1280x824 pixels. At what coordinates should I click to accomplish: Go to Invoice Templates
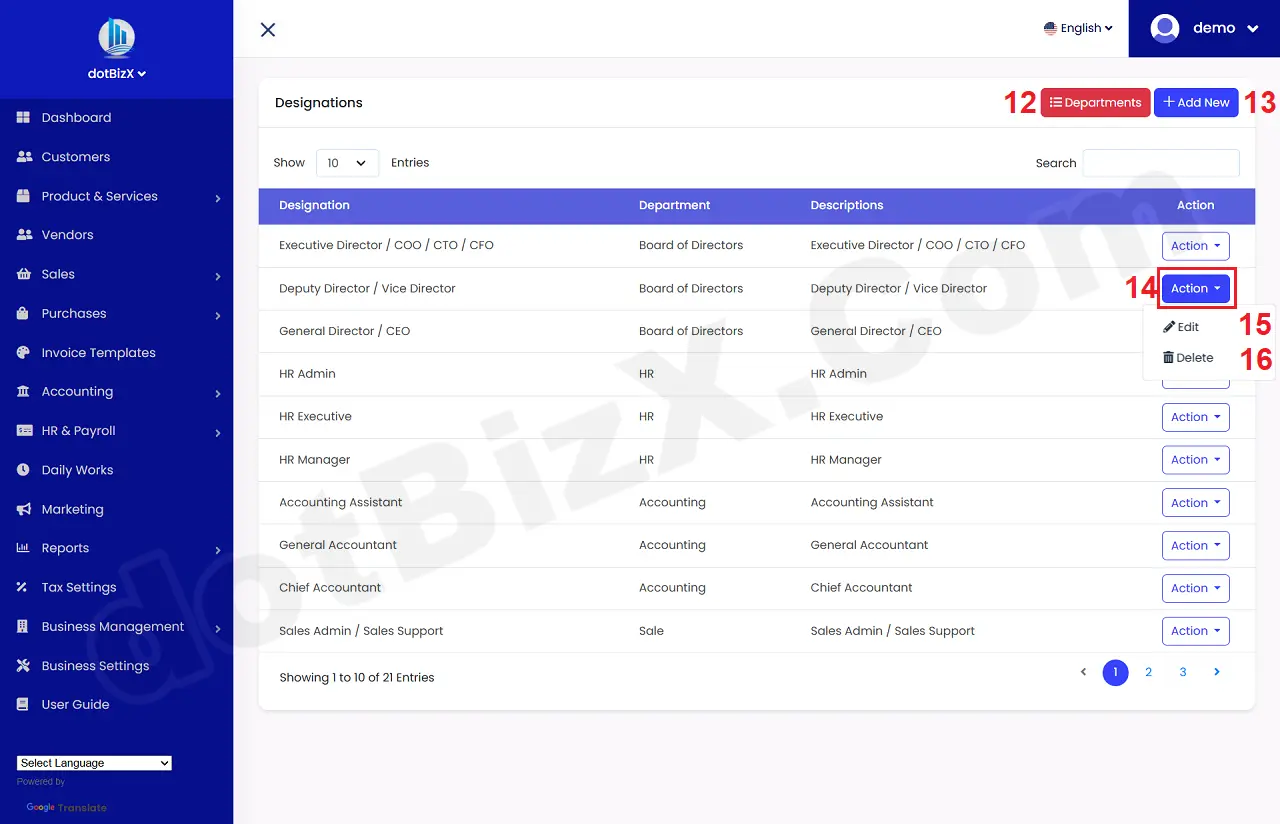98,352
